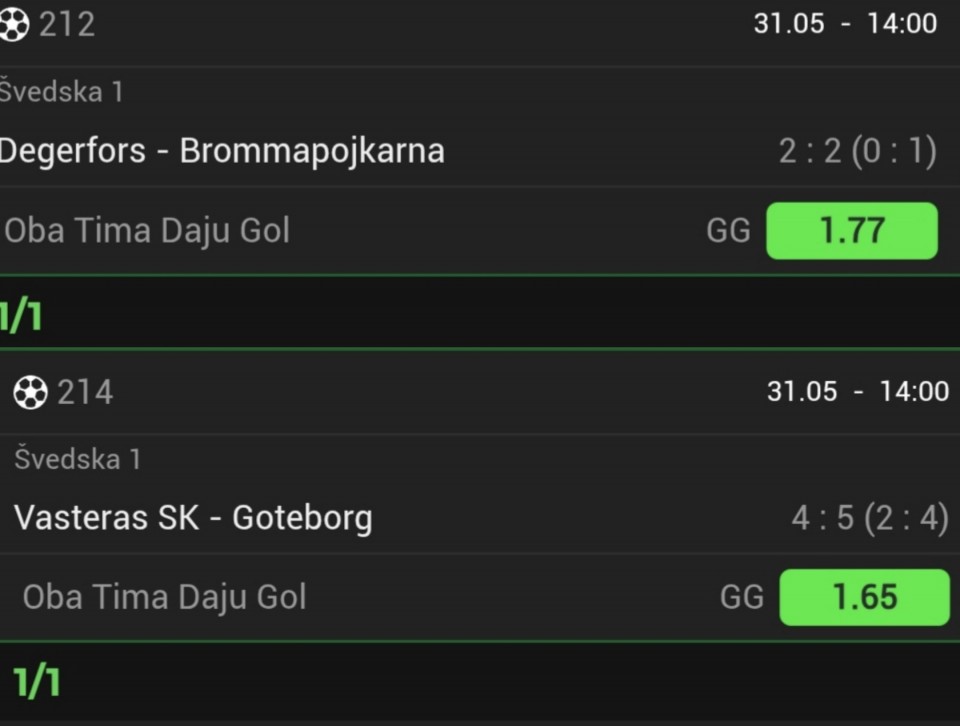
Task: Click the GG label next to 1.77
Action: tap(728, 231)
